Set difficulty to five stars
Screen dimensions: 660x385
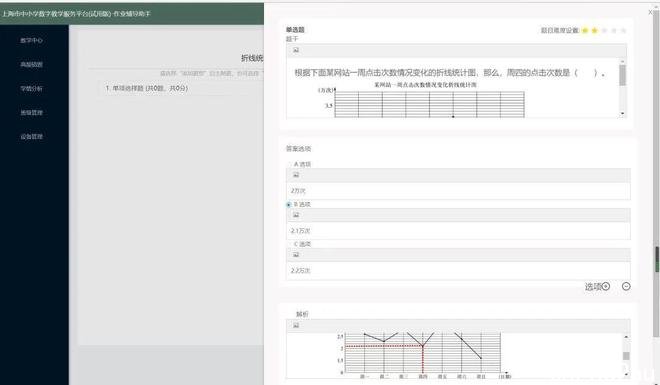(624, 30)
